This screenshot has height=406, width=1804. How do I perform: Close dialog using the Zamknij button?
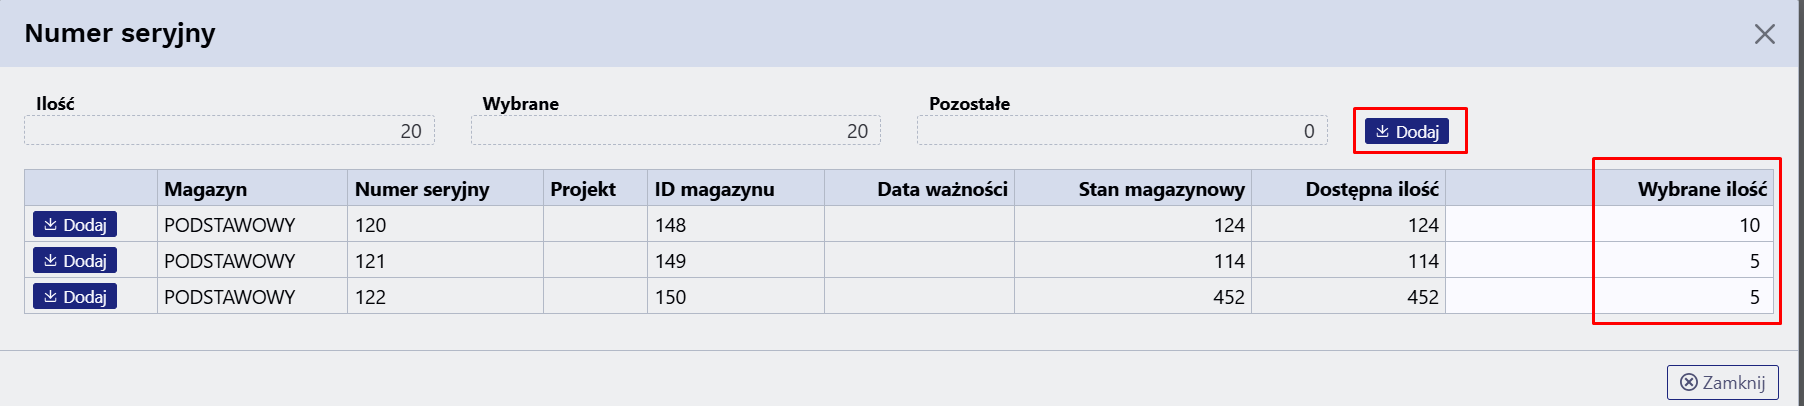pos(1722,382)
